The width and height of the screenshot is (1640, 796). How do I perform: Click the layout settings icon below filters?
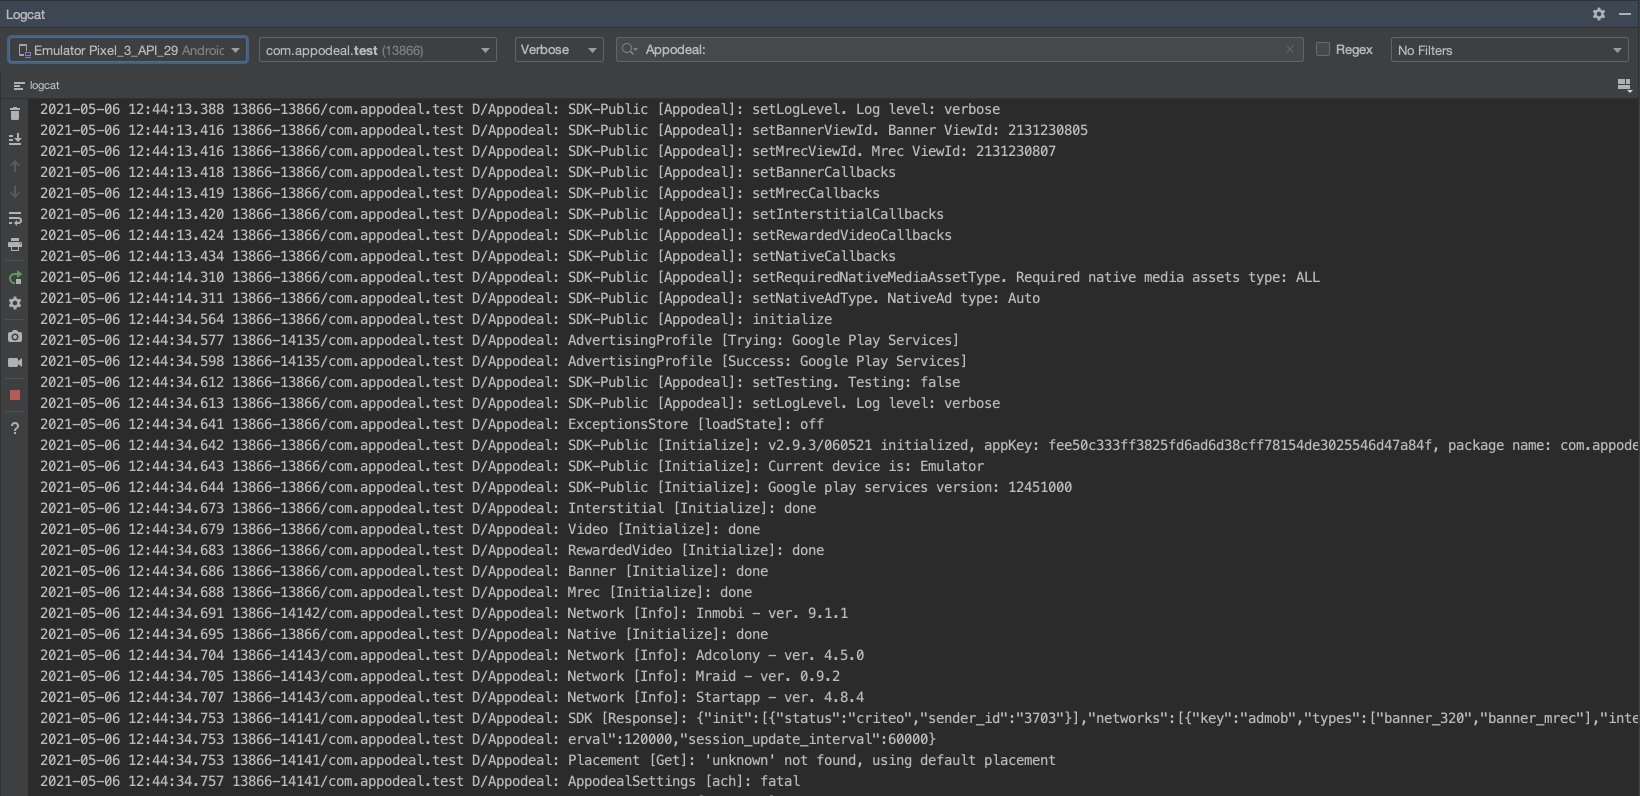coord(1624,86)
